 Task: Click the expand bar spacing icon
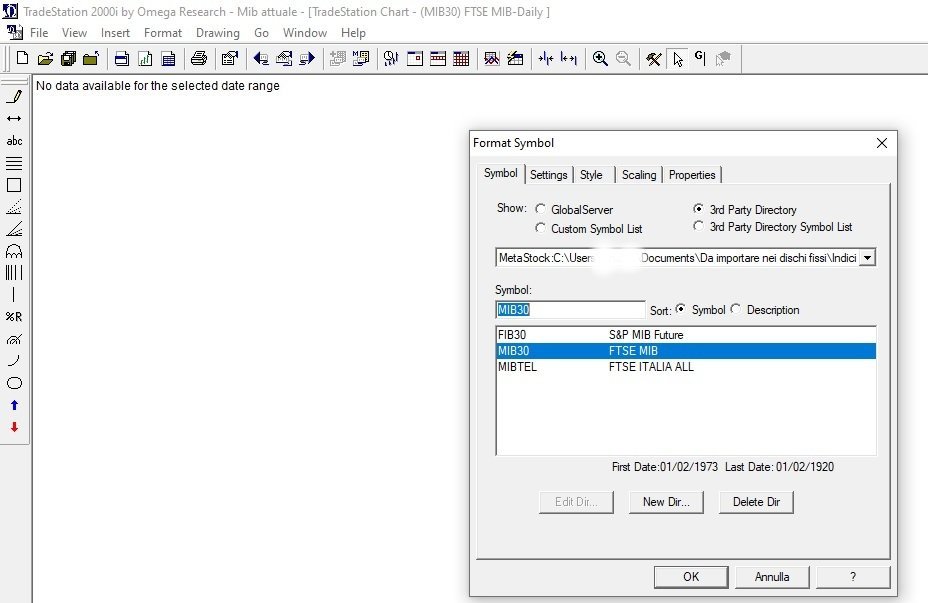point(569,58)
